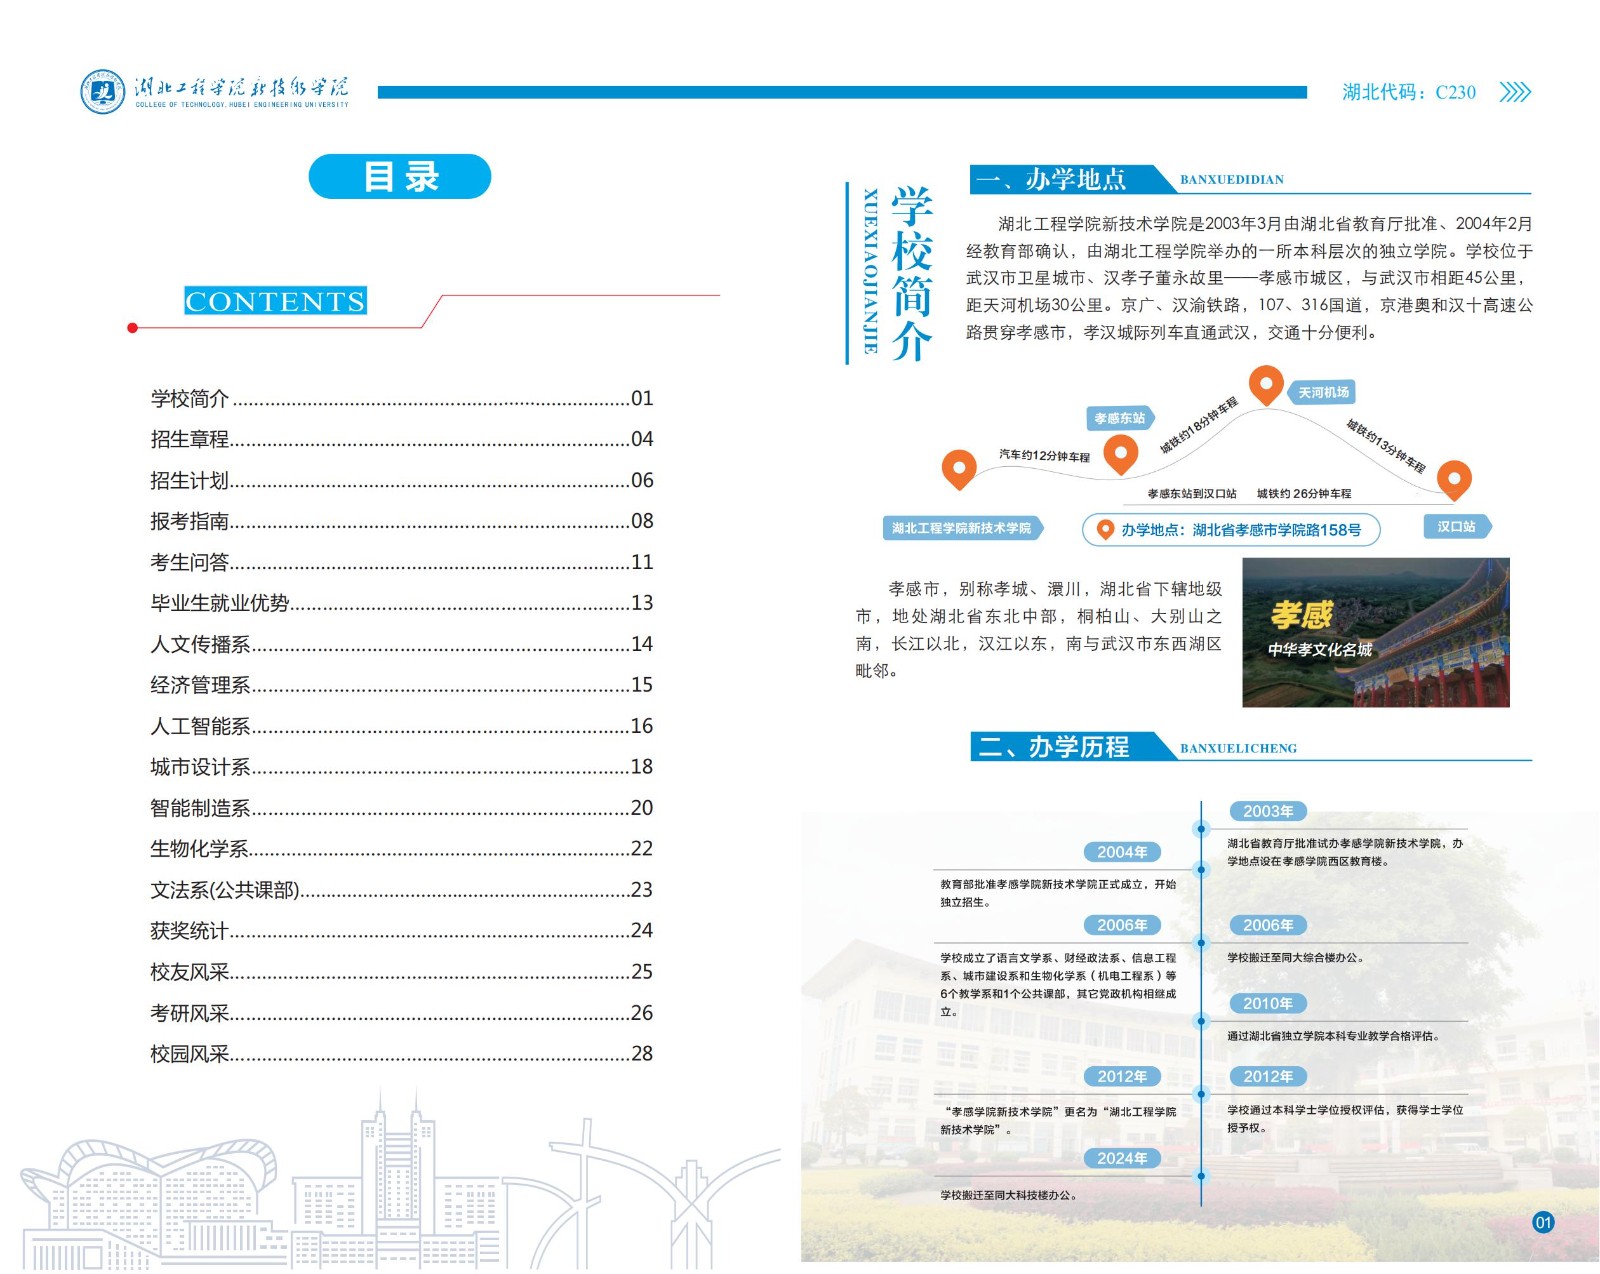Image resolution: width=1600 pixels, height=1274 pixels.
Task: Click the blue 目录 title button
Action: click(400, 177)
